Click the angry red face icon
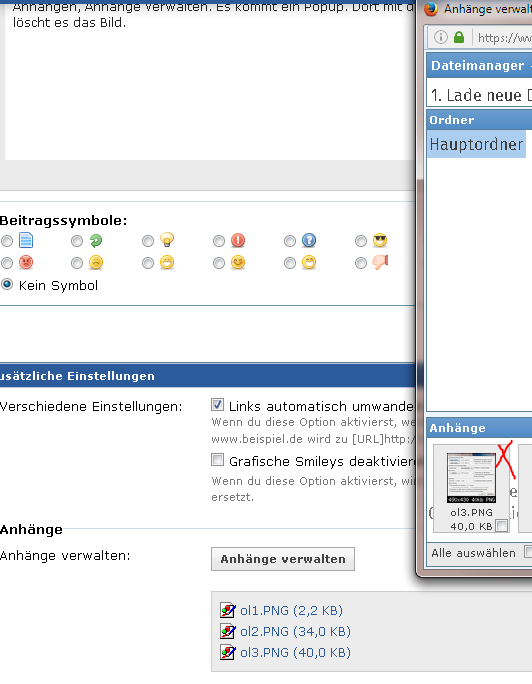Viewport: 532px width, 684px height. tap(26, 262)
